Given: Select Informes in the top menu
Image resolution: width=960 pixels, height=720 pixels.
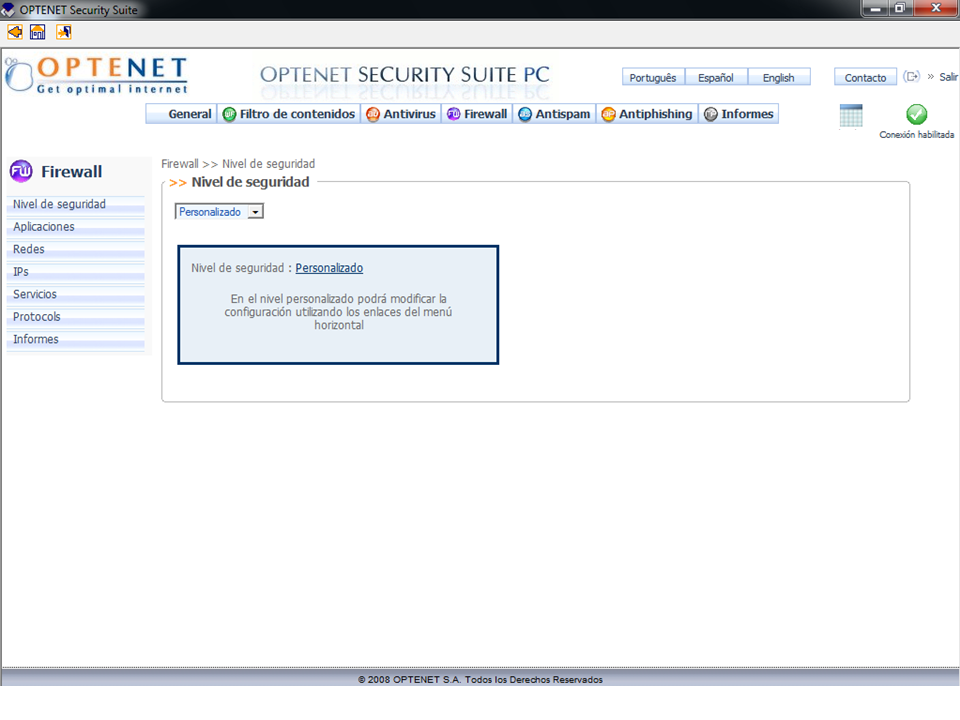Looking at the screenshot, I should (739, 114).
